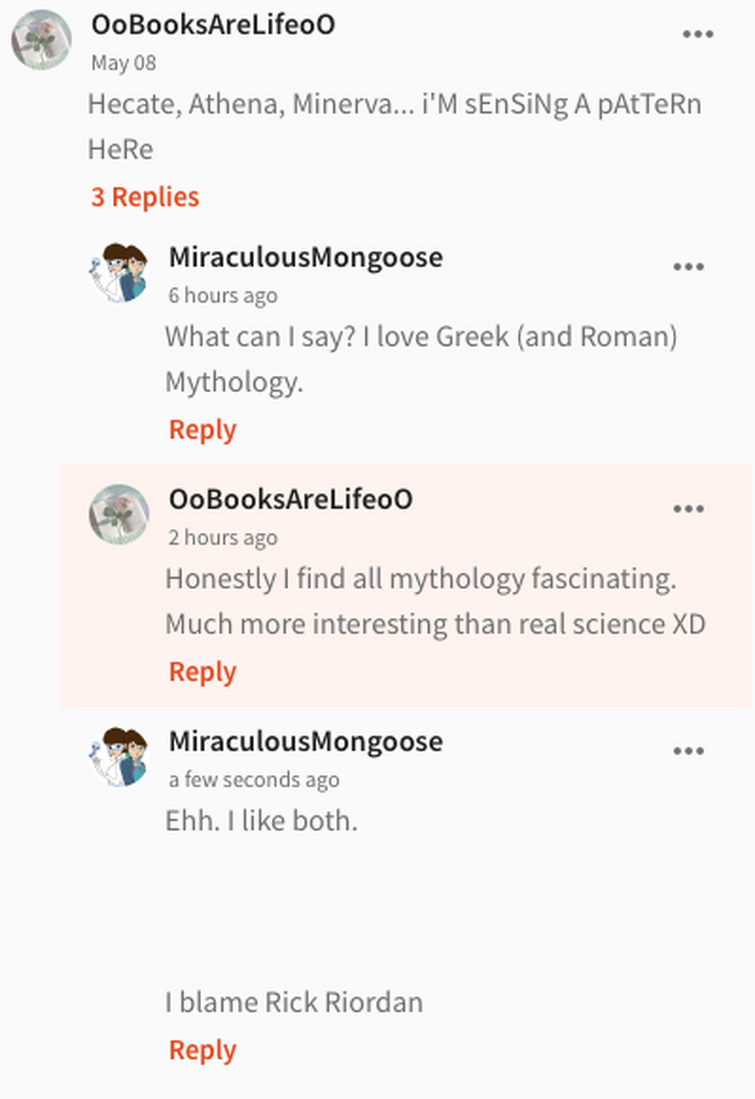Open MiraculousMongoose's profile from the first reply name
755x1099 pixels.
[305, 258]
